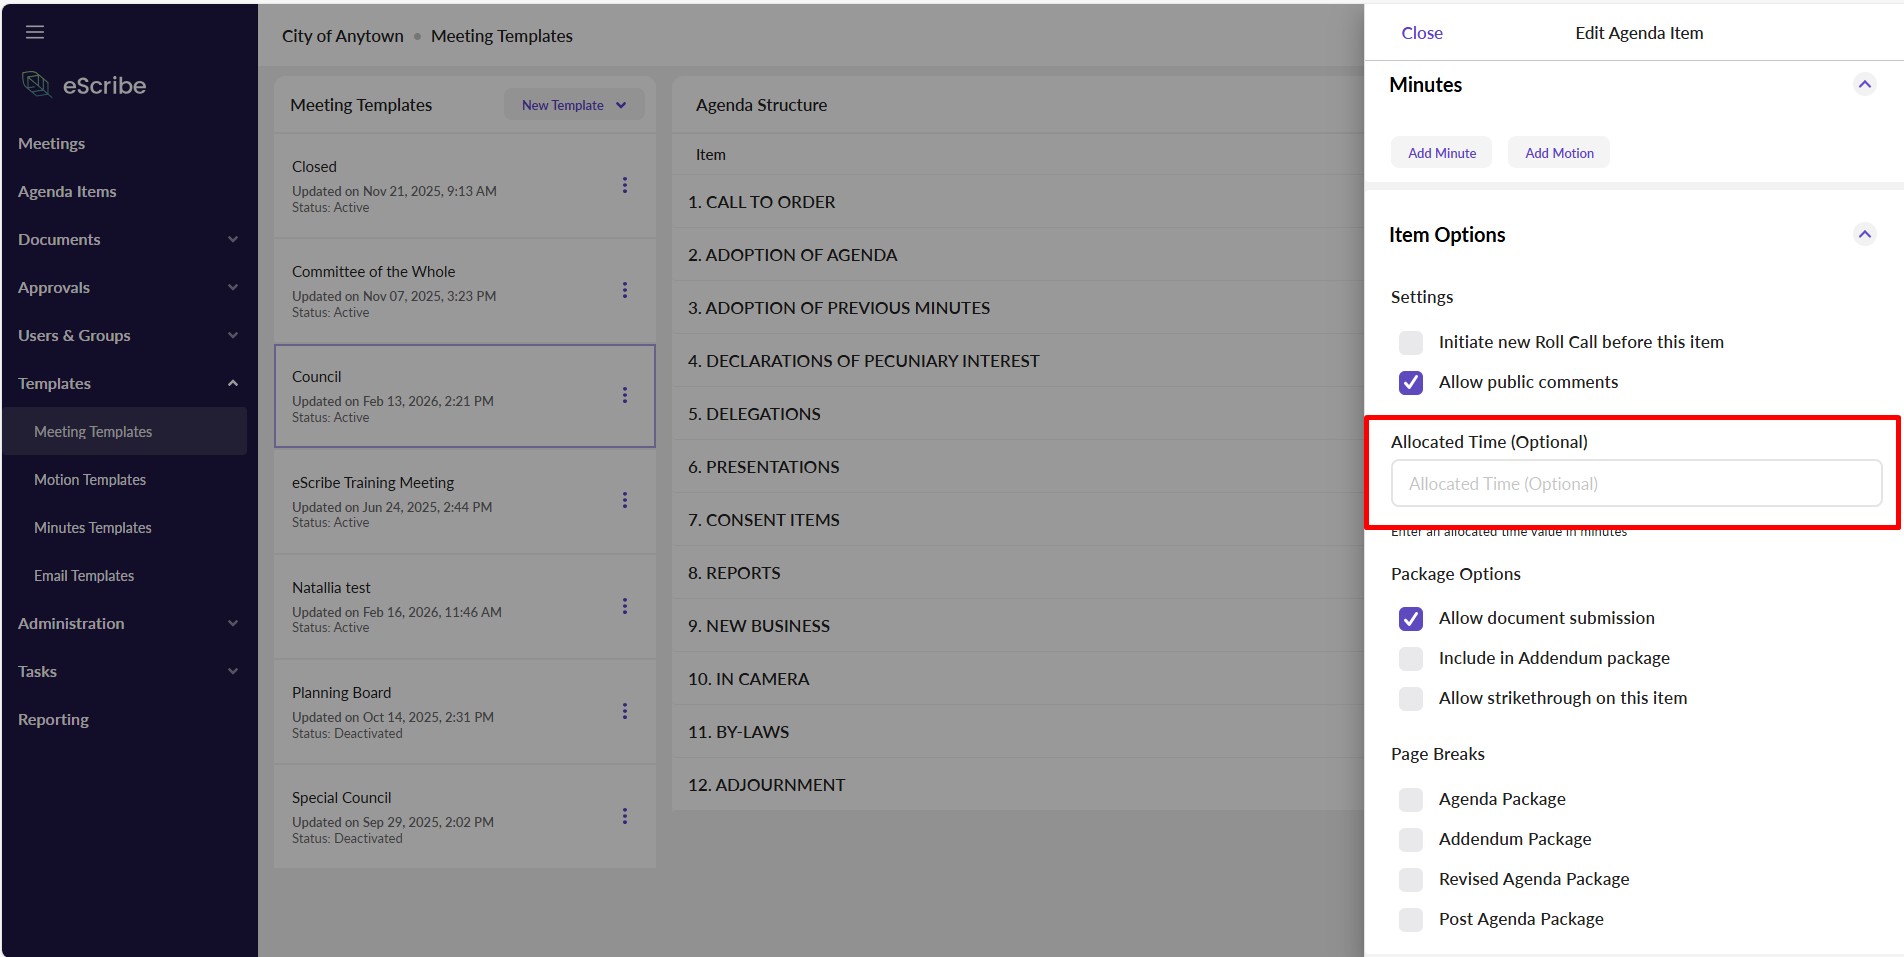Open options menu for eScribe Training Meeting
Image resolution: width=1904 pixels, height=957 pixels.
point(625,500)
